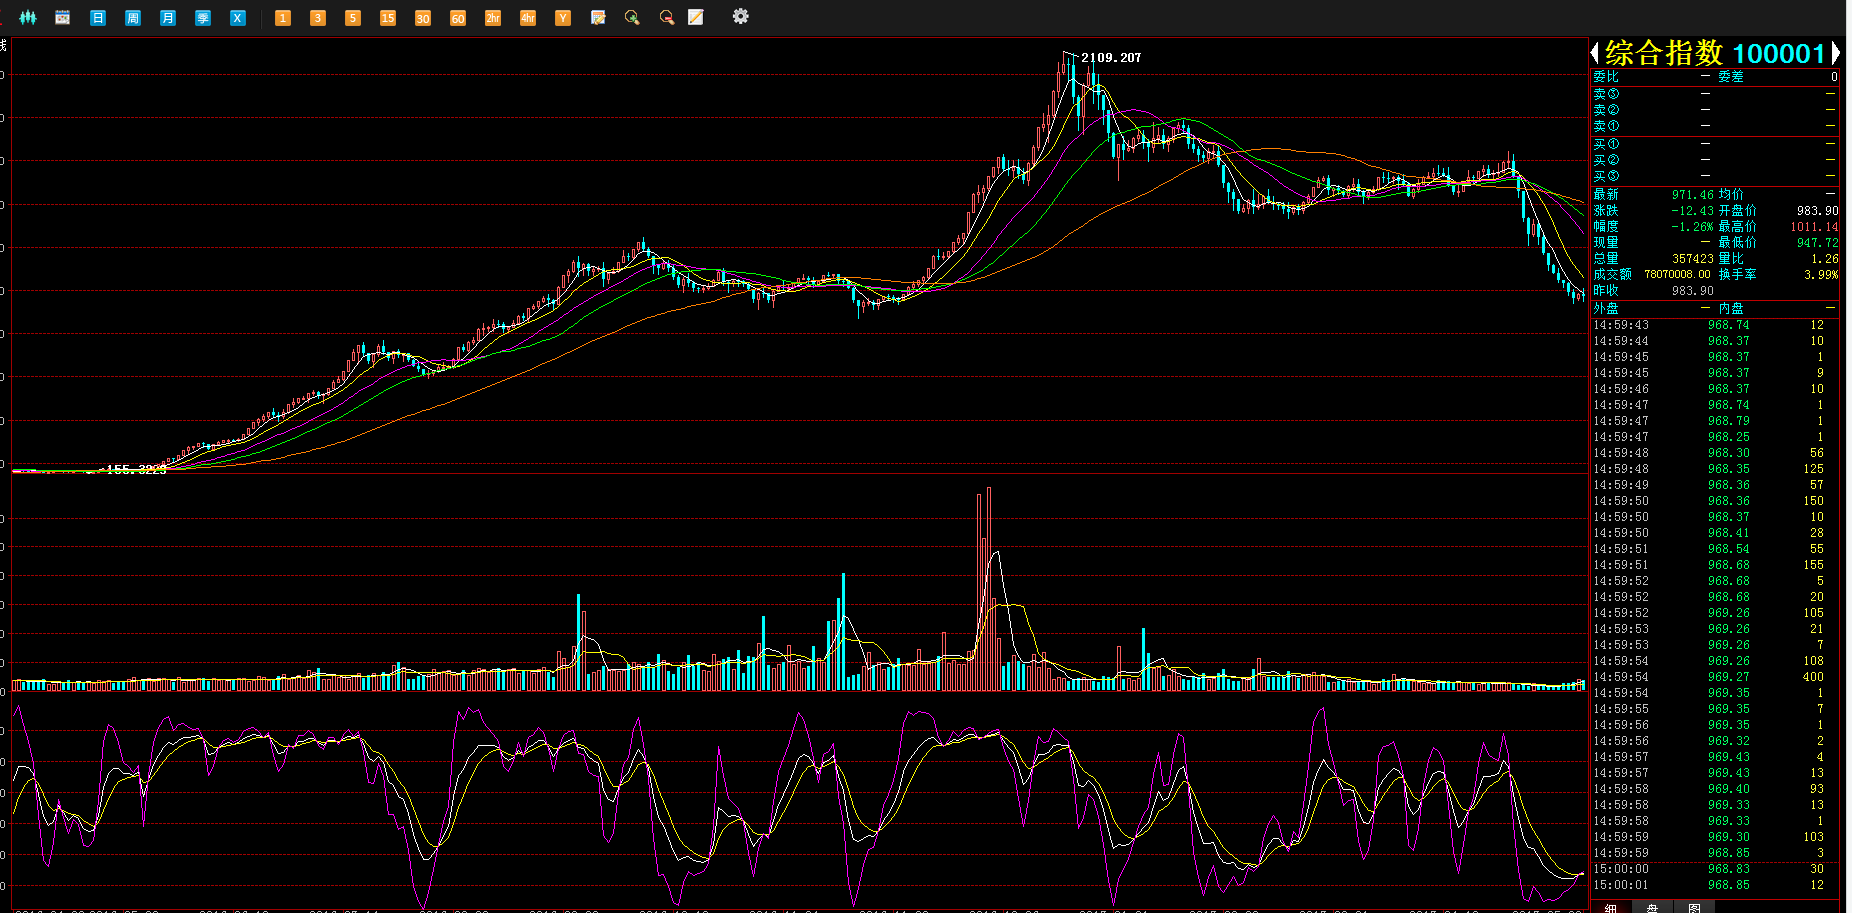This screenshot has height=913, width=1852.
Task: Select the 14:59:46 tick row
Action: (1715, 389)
